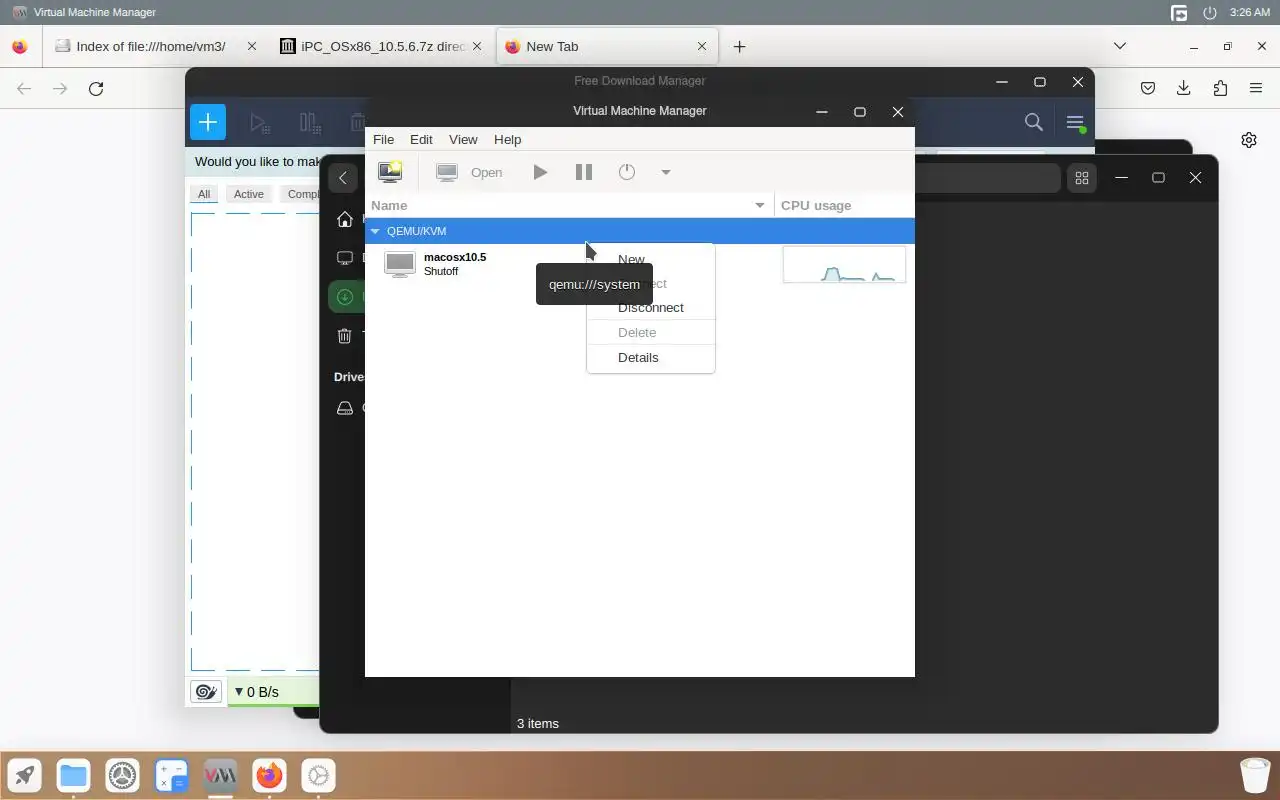This screenshot has height=800, width=1280.
Task: Open Firefox from the dock
Action: pos(269,775)
